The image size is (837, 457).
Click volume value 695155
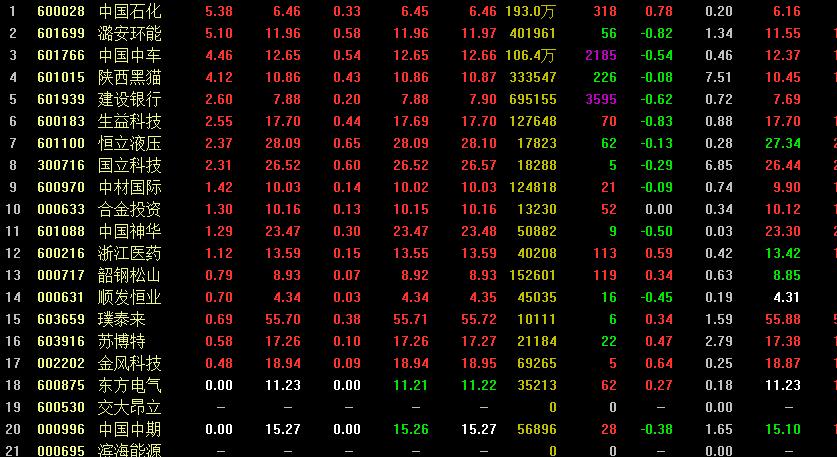coord(533,99)
